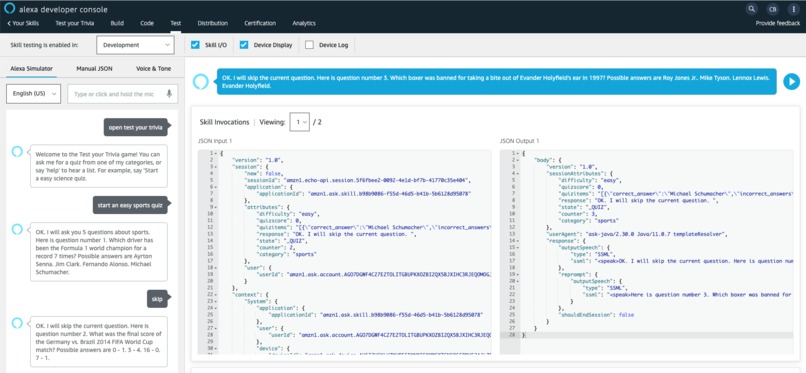Open the English (US) language dropdown
The image size is (806, 373).
tap(33, 94)
